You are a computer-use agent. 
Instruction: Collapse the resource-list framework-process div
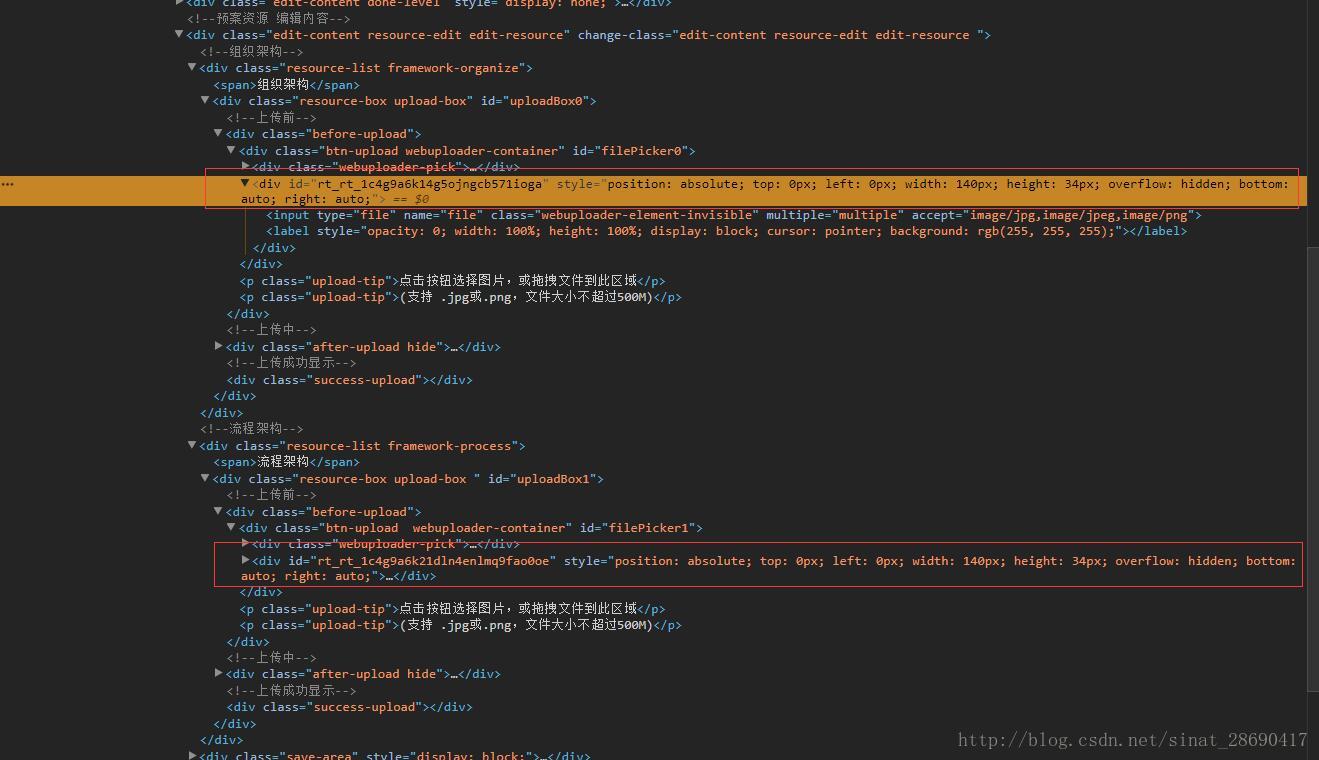point(192,446)
